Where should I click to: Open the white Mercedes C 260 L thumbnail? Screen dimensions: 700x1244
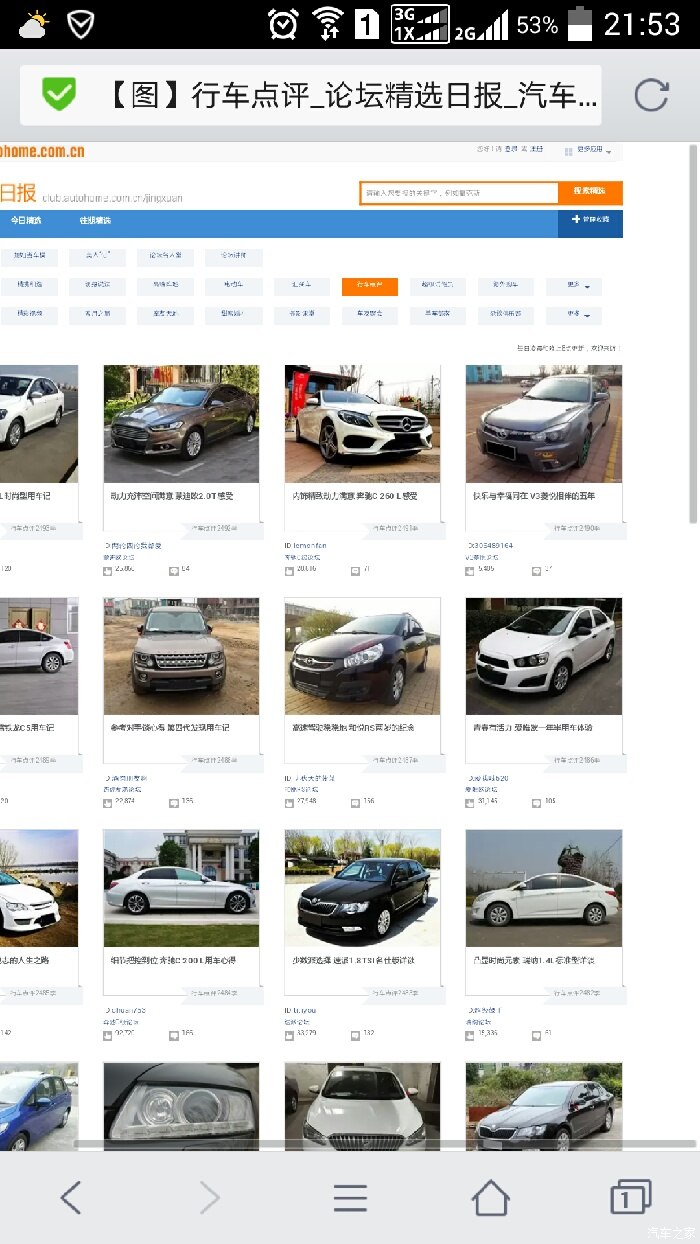362,424
